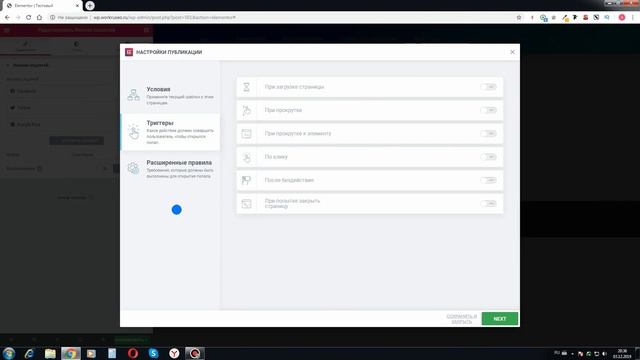Open the Условия (Conditions) section
The width and height of the screenshot is (640, 360).
[x=171, y=96]
